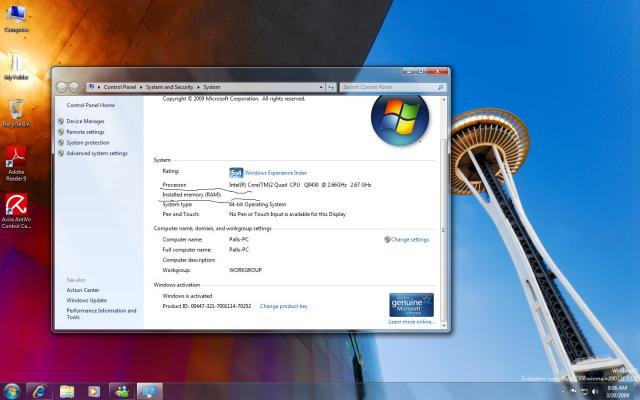Click the WORKGROUP value text
The height and width of the screenshot is (400, 640).
[245, 270]
